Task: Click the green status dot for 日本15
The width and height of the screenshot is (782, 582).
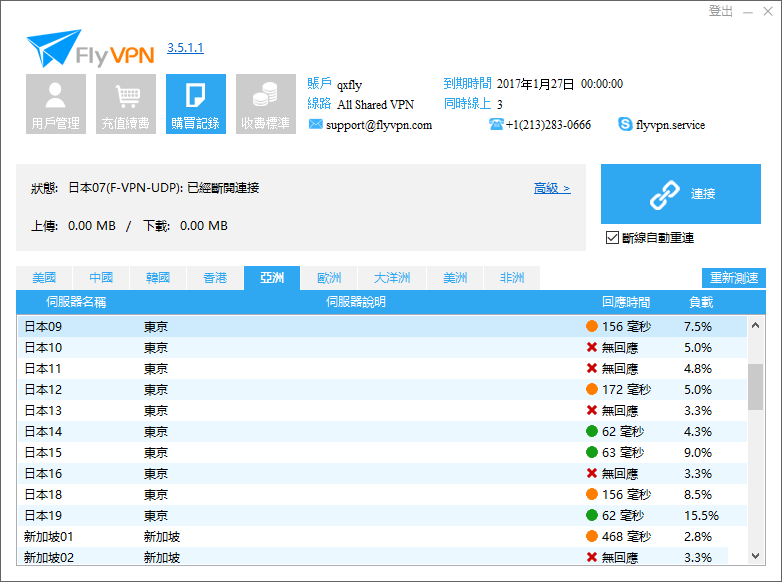Action: (592, 452)
